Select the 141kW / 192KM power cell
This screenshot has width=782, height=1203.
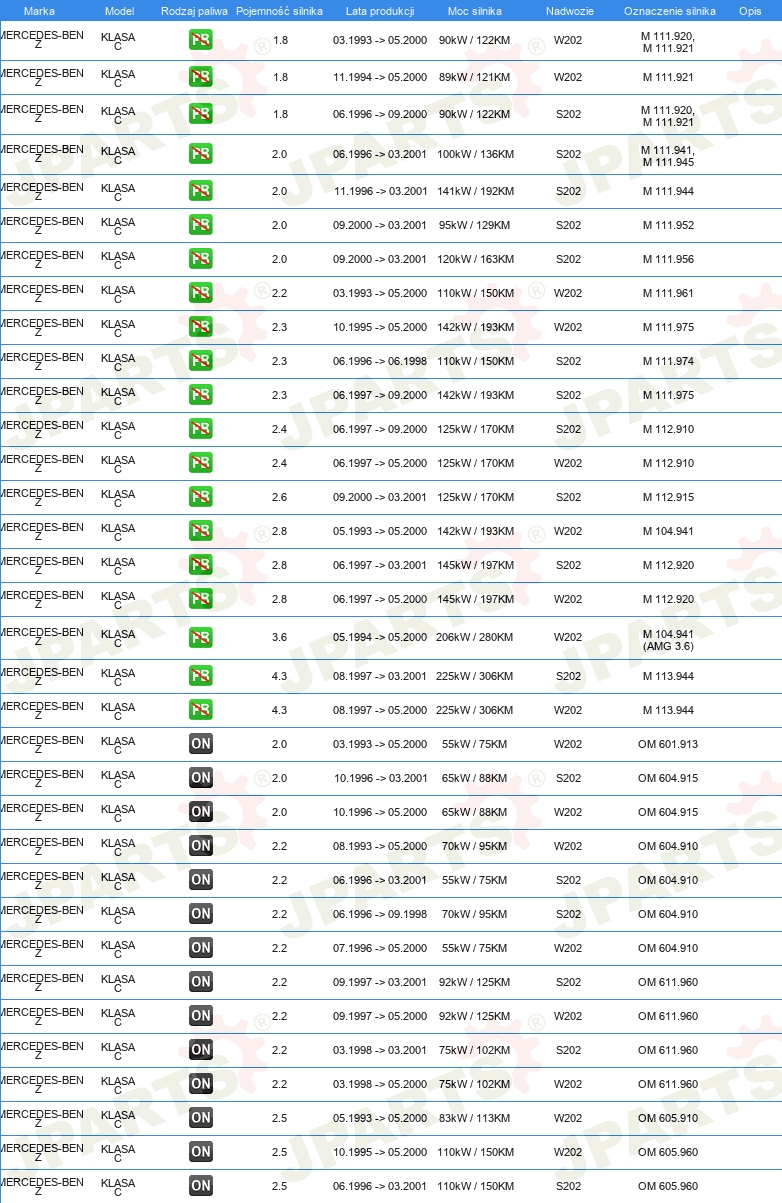coord(476,191)
